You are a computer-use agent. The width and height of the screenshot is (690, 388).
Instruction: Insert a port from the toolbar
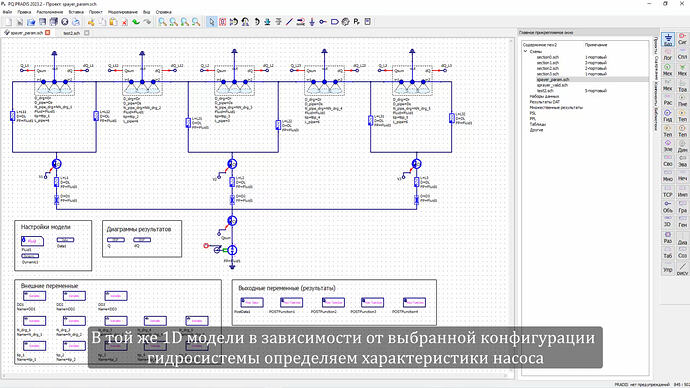point(323,22)
